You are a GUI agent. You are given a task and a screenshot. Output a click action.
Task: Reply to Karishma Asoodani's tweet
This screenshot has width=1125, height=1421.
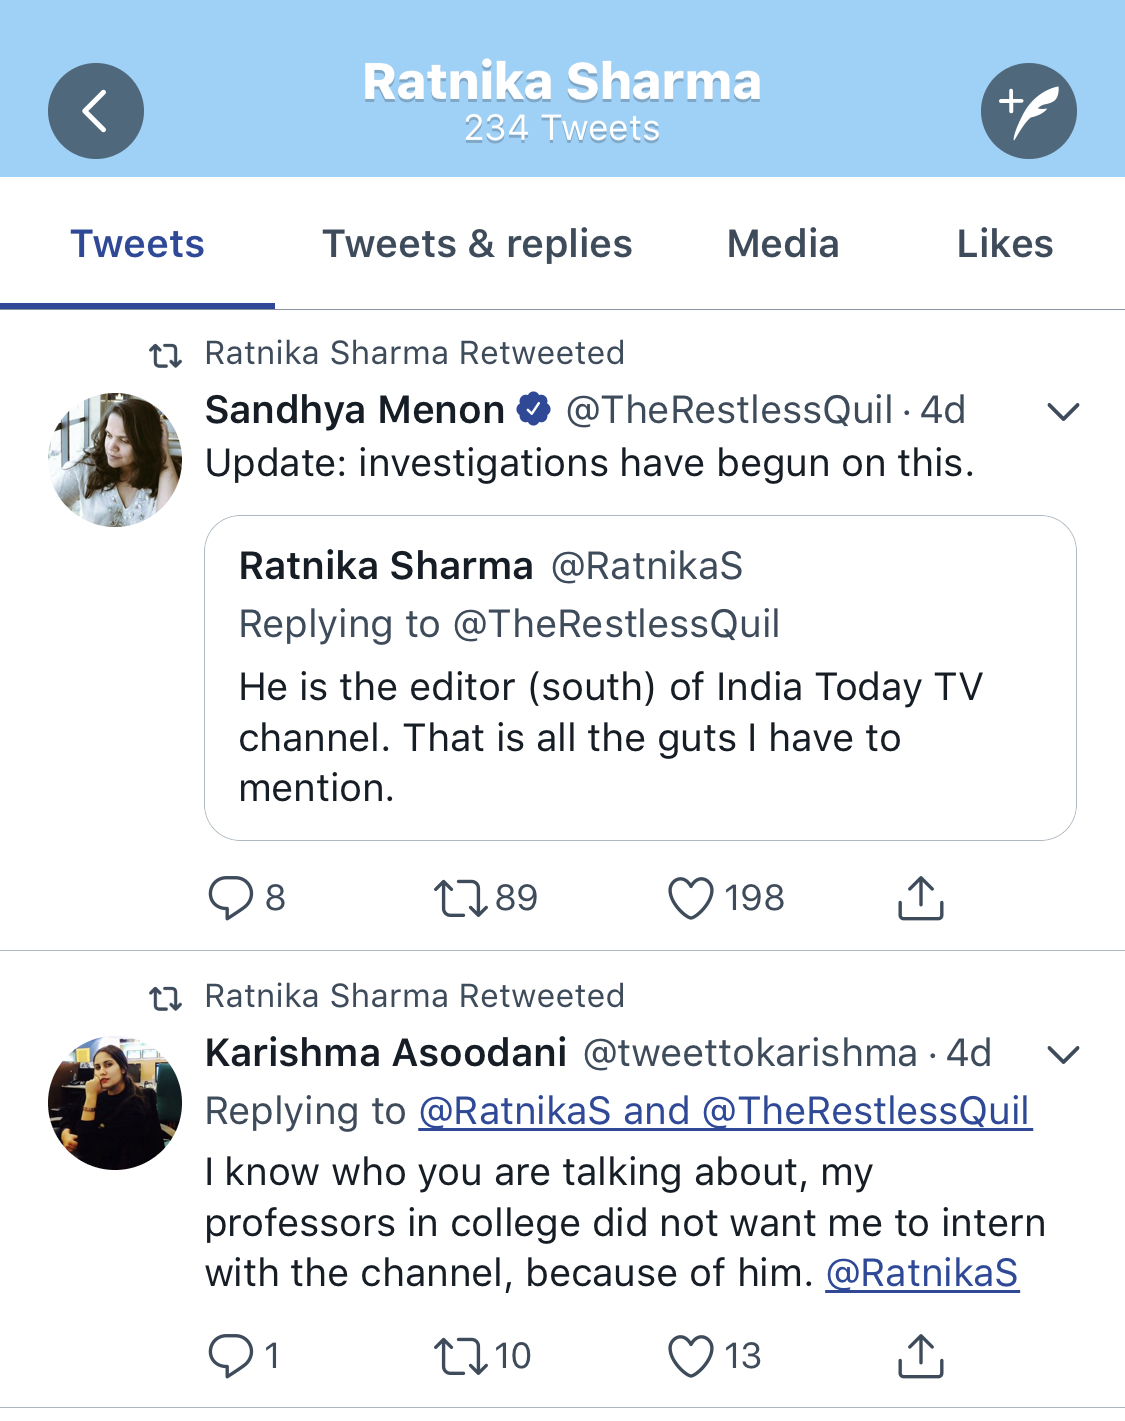tap(231, 1356)
